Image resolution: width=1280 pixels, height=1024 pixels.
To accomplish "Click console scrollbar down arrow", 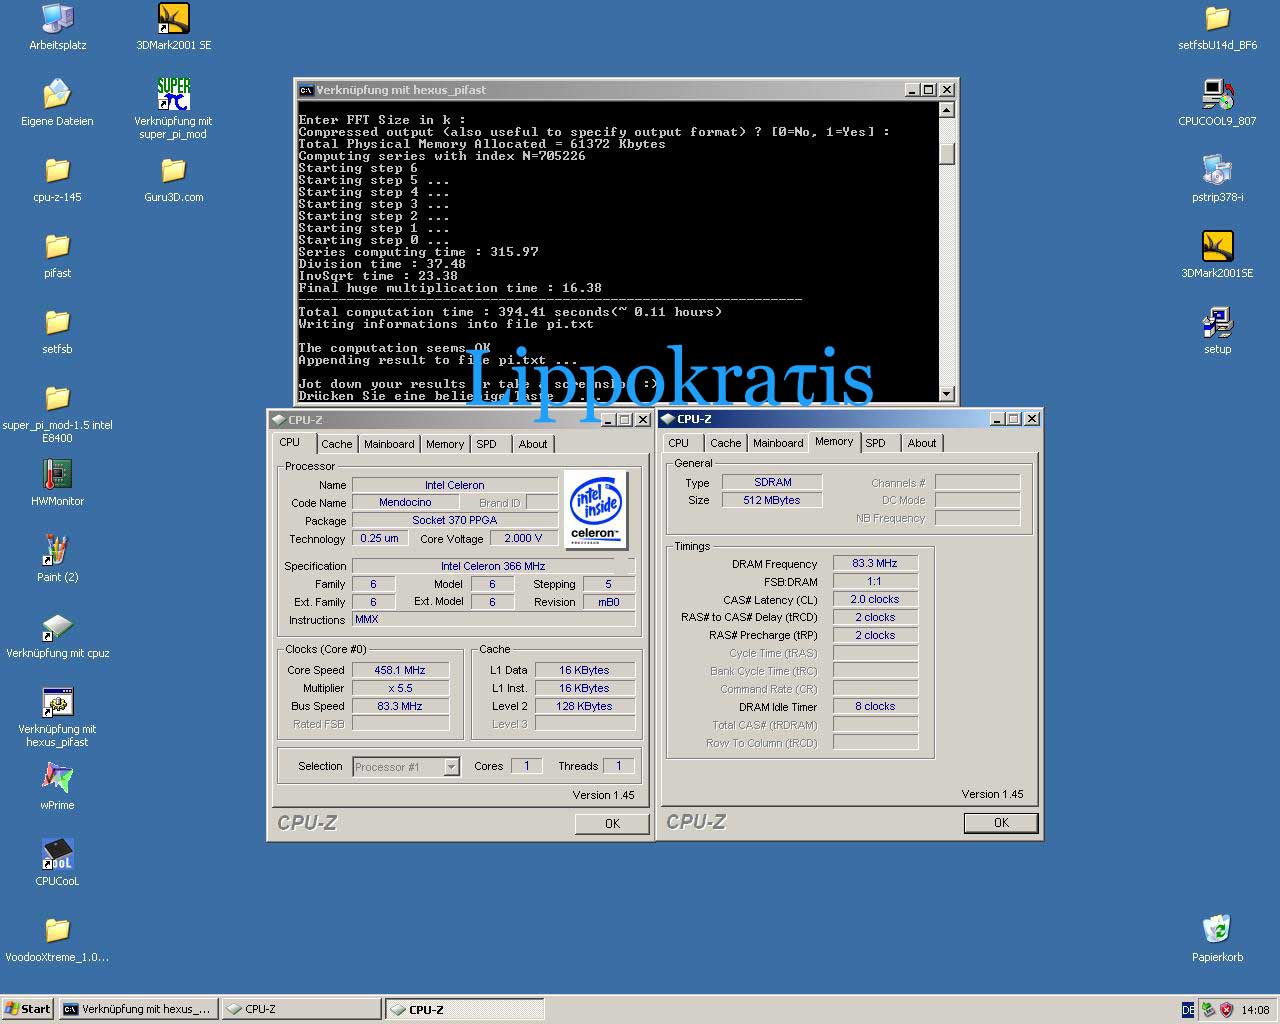I will [947, 394].
